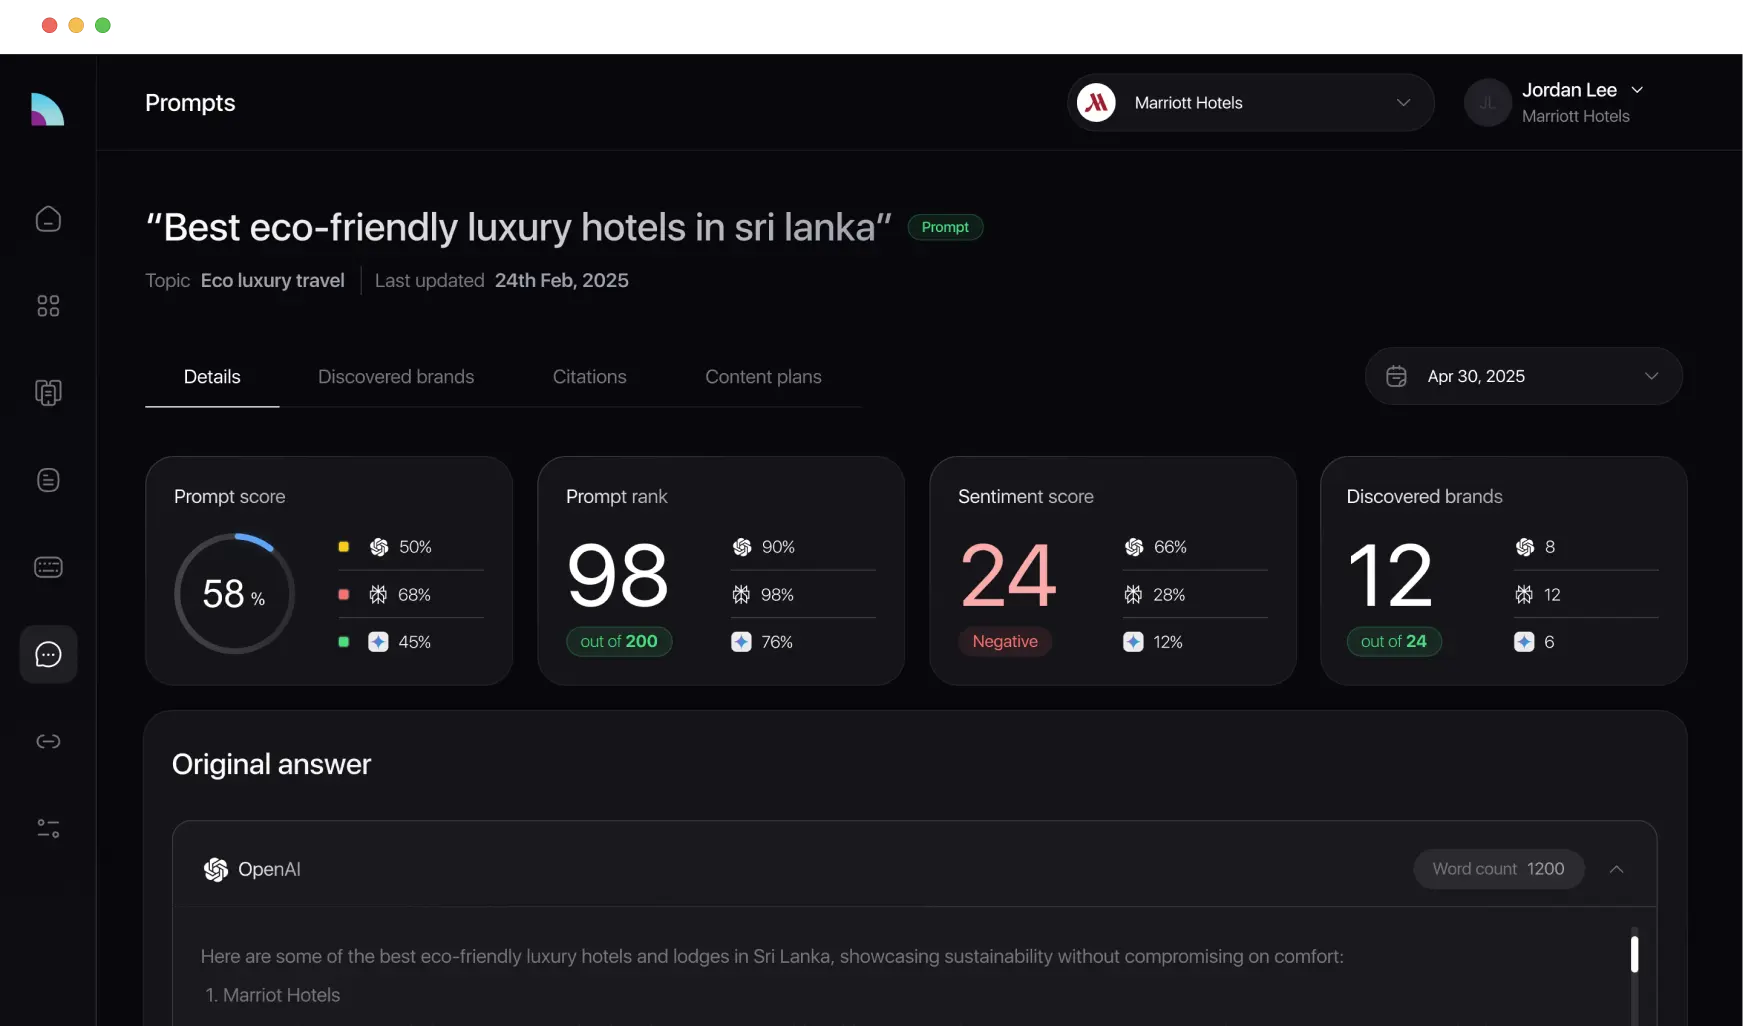Click the Gemini icon next to 45% in Prompt score

378,642
